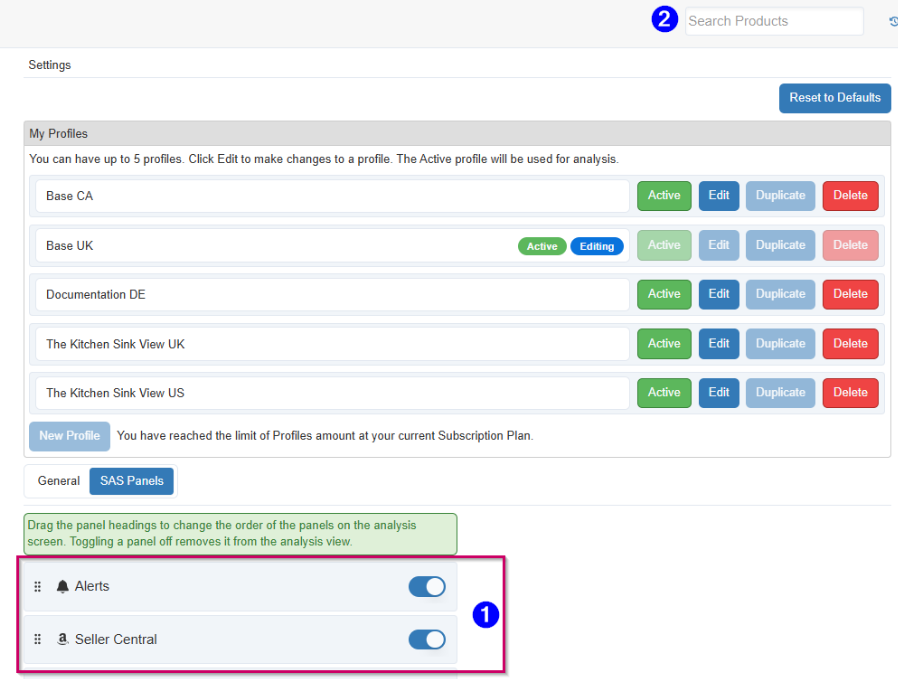Toggle off the Alerts panel
This screenshot has height=679, width=898.
tap(427, 586)
